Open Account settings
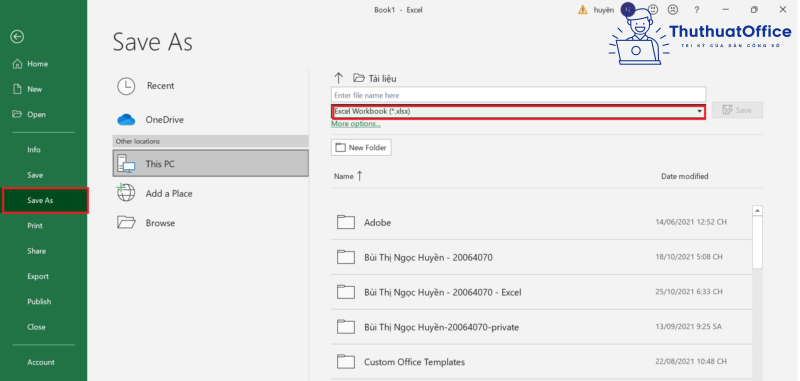This screenshot has height=381, width=800. [x=41, y=362]
